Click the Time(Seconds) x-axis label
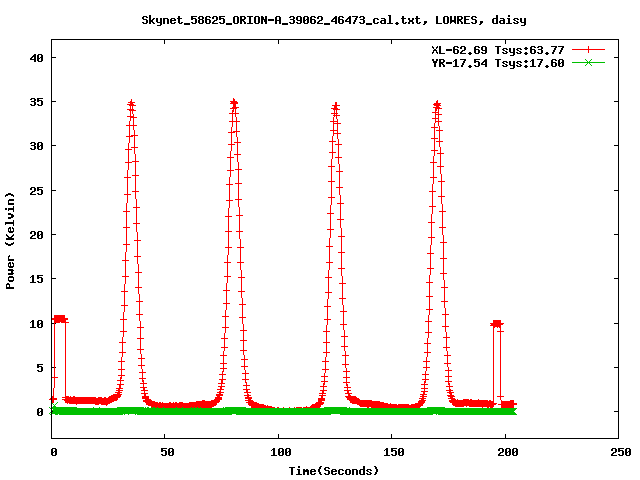Viewport: 640px width, 480px height. (x=333, y=471)
